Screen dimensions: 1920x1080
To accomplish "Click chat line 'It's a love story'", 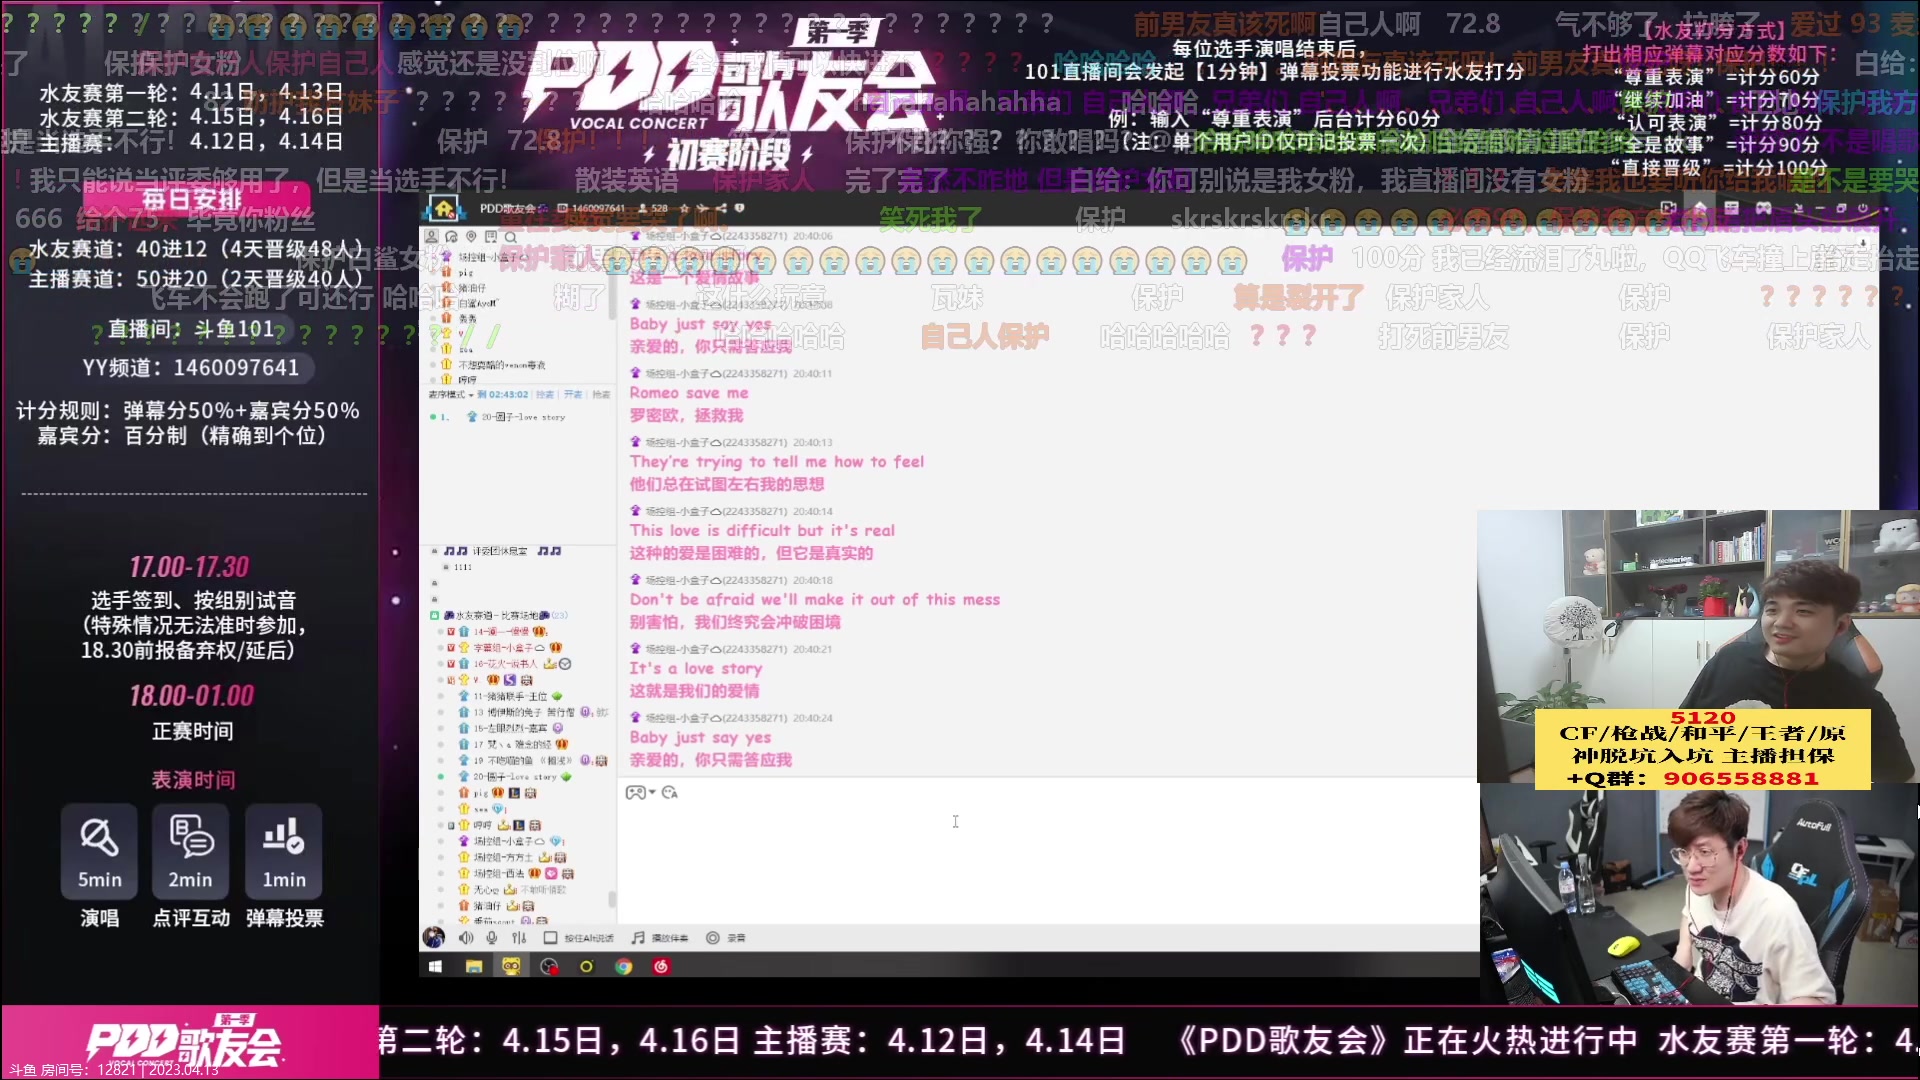I will [x=696, y=668].
